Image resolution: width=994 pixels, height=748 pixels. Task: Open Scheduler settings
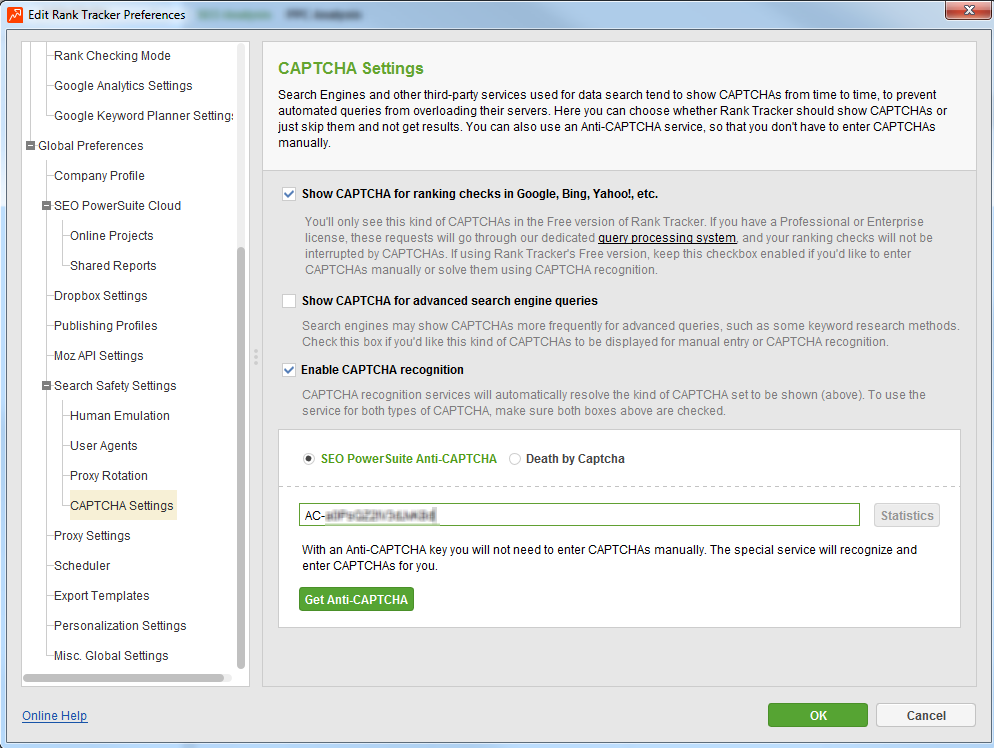82,565
